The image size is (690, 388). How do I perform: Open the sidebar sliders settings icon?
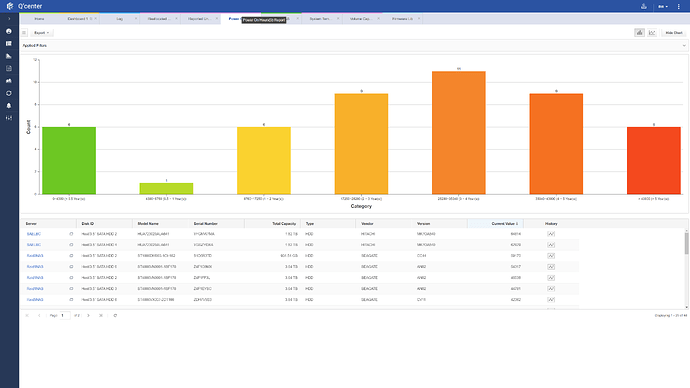click(9, 118)
